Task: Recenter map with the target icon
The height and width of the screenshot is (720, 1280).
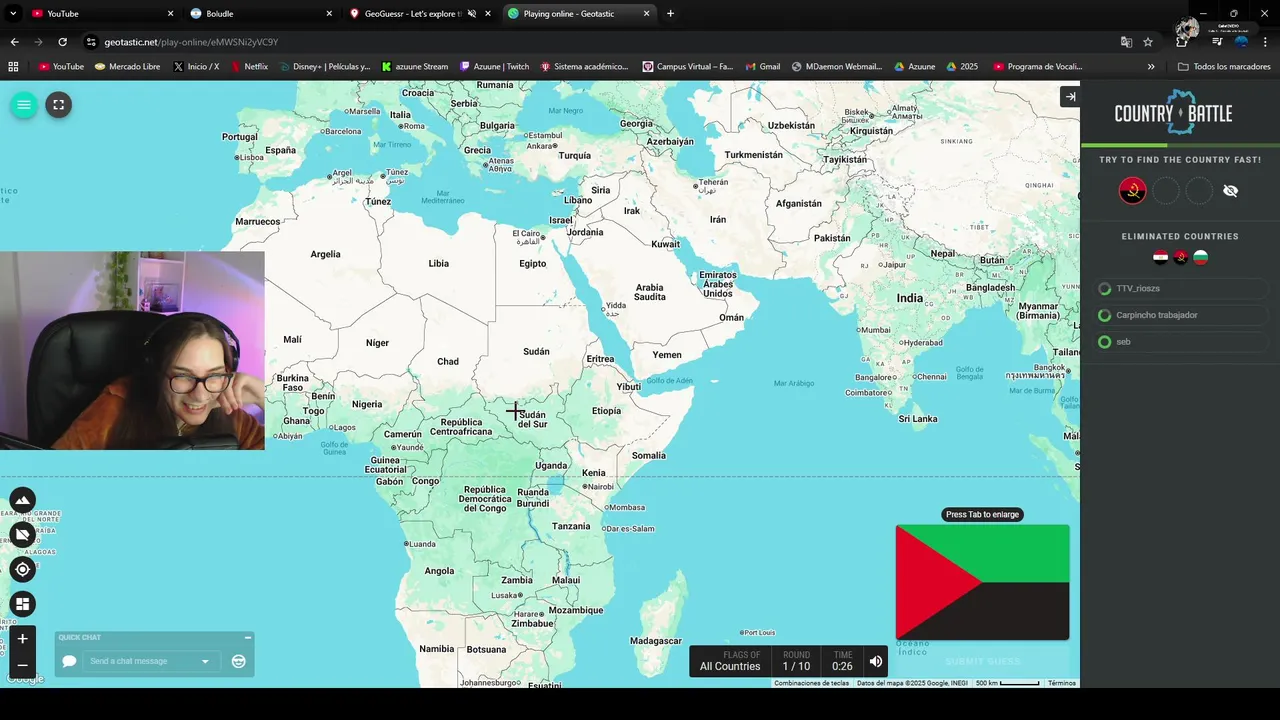Action: tap(22, 569)
